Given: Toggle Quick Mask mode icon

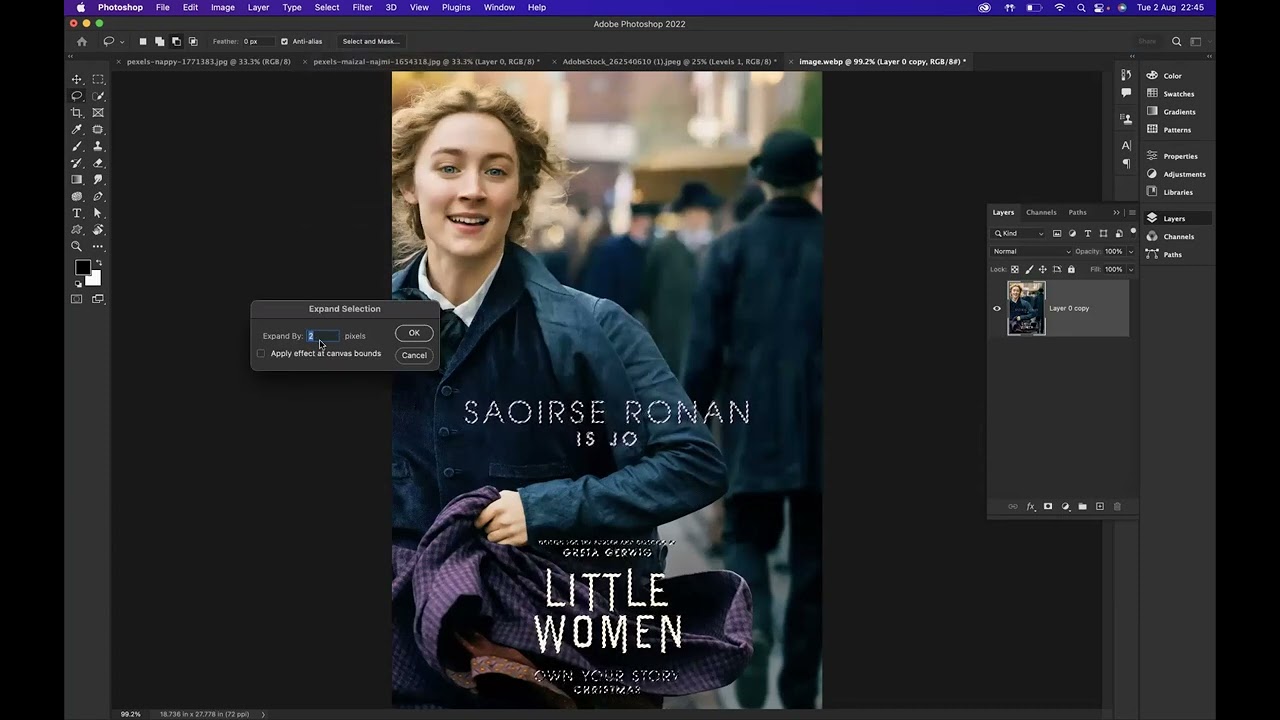Looking at the screenshot, I should [77, 299].
